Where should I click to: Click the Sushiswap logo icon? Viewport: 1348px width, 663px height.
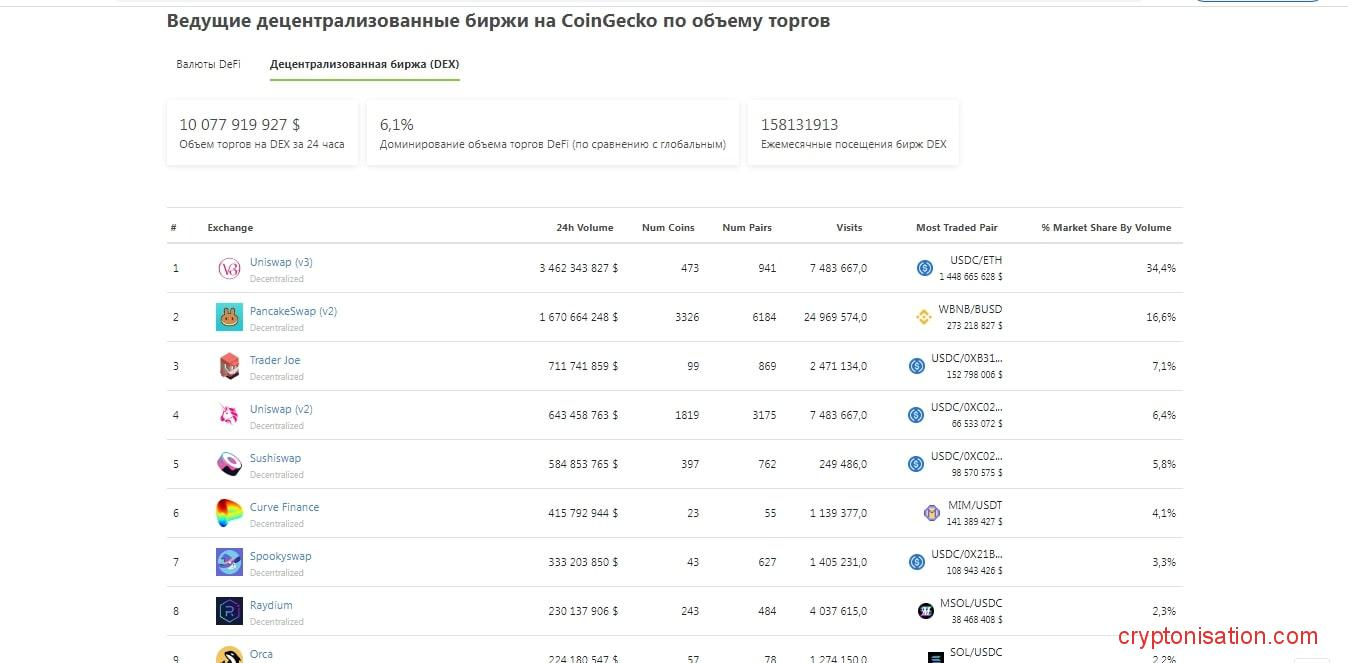coord(229,464)
